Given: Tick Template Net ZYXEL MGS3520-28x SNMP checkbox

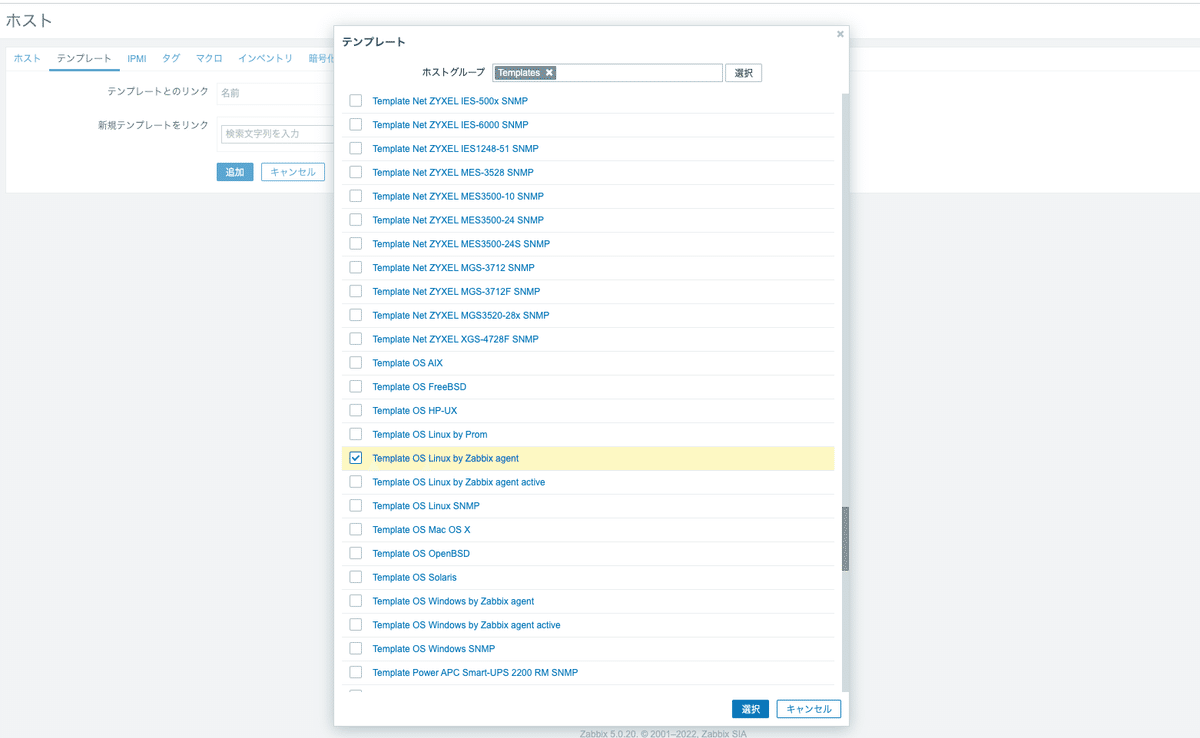Looking at the screenshot, I should click(355, 315).
